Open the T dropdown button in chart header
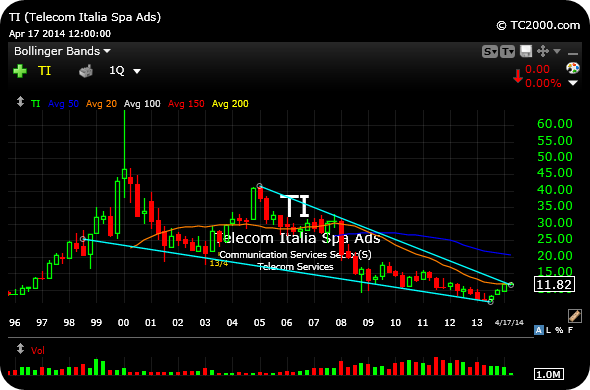The image size is (590, 390). coord(508,52)
